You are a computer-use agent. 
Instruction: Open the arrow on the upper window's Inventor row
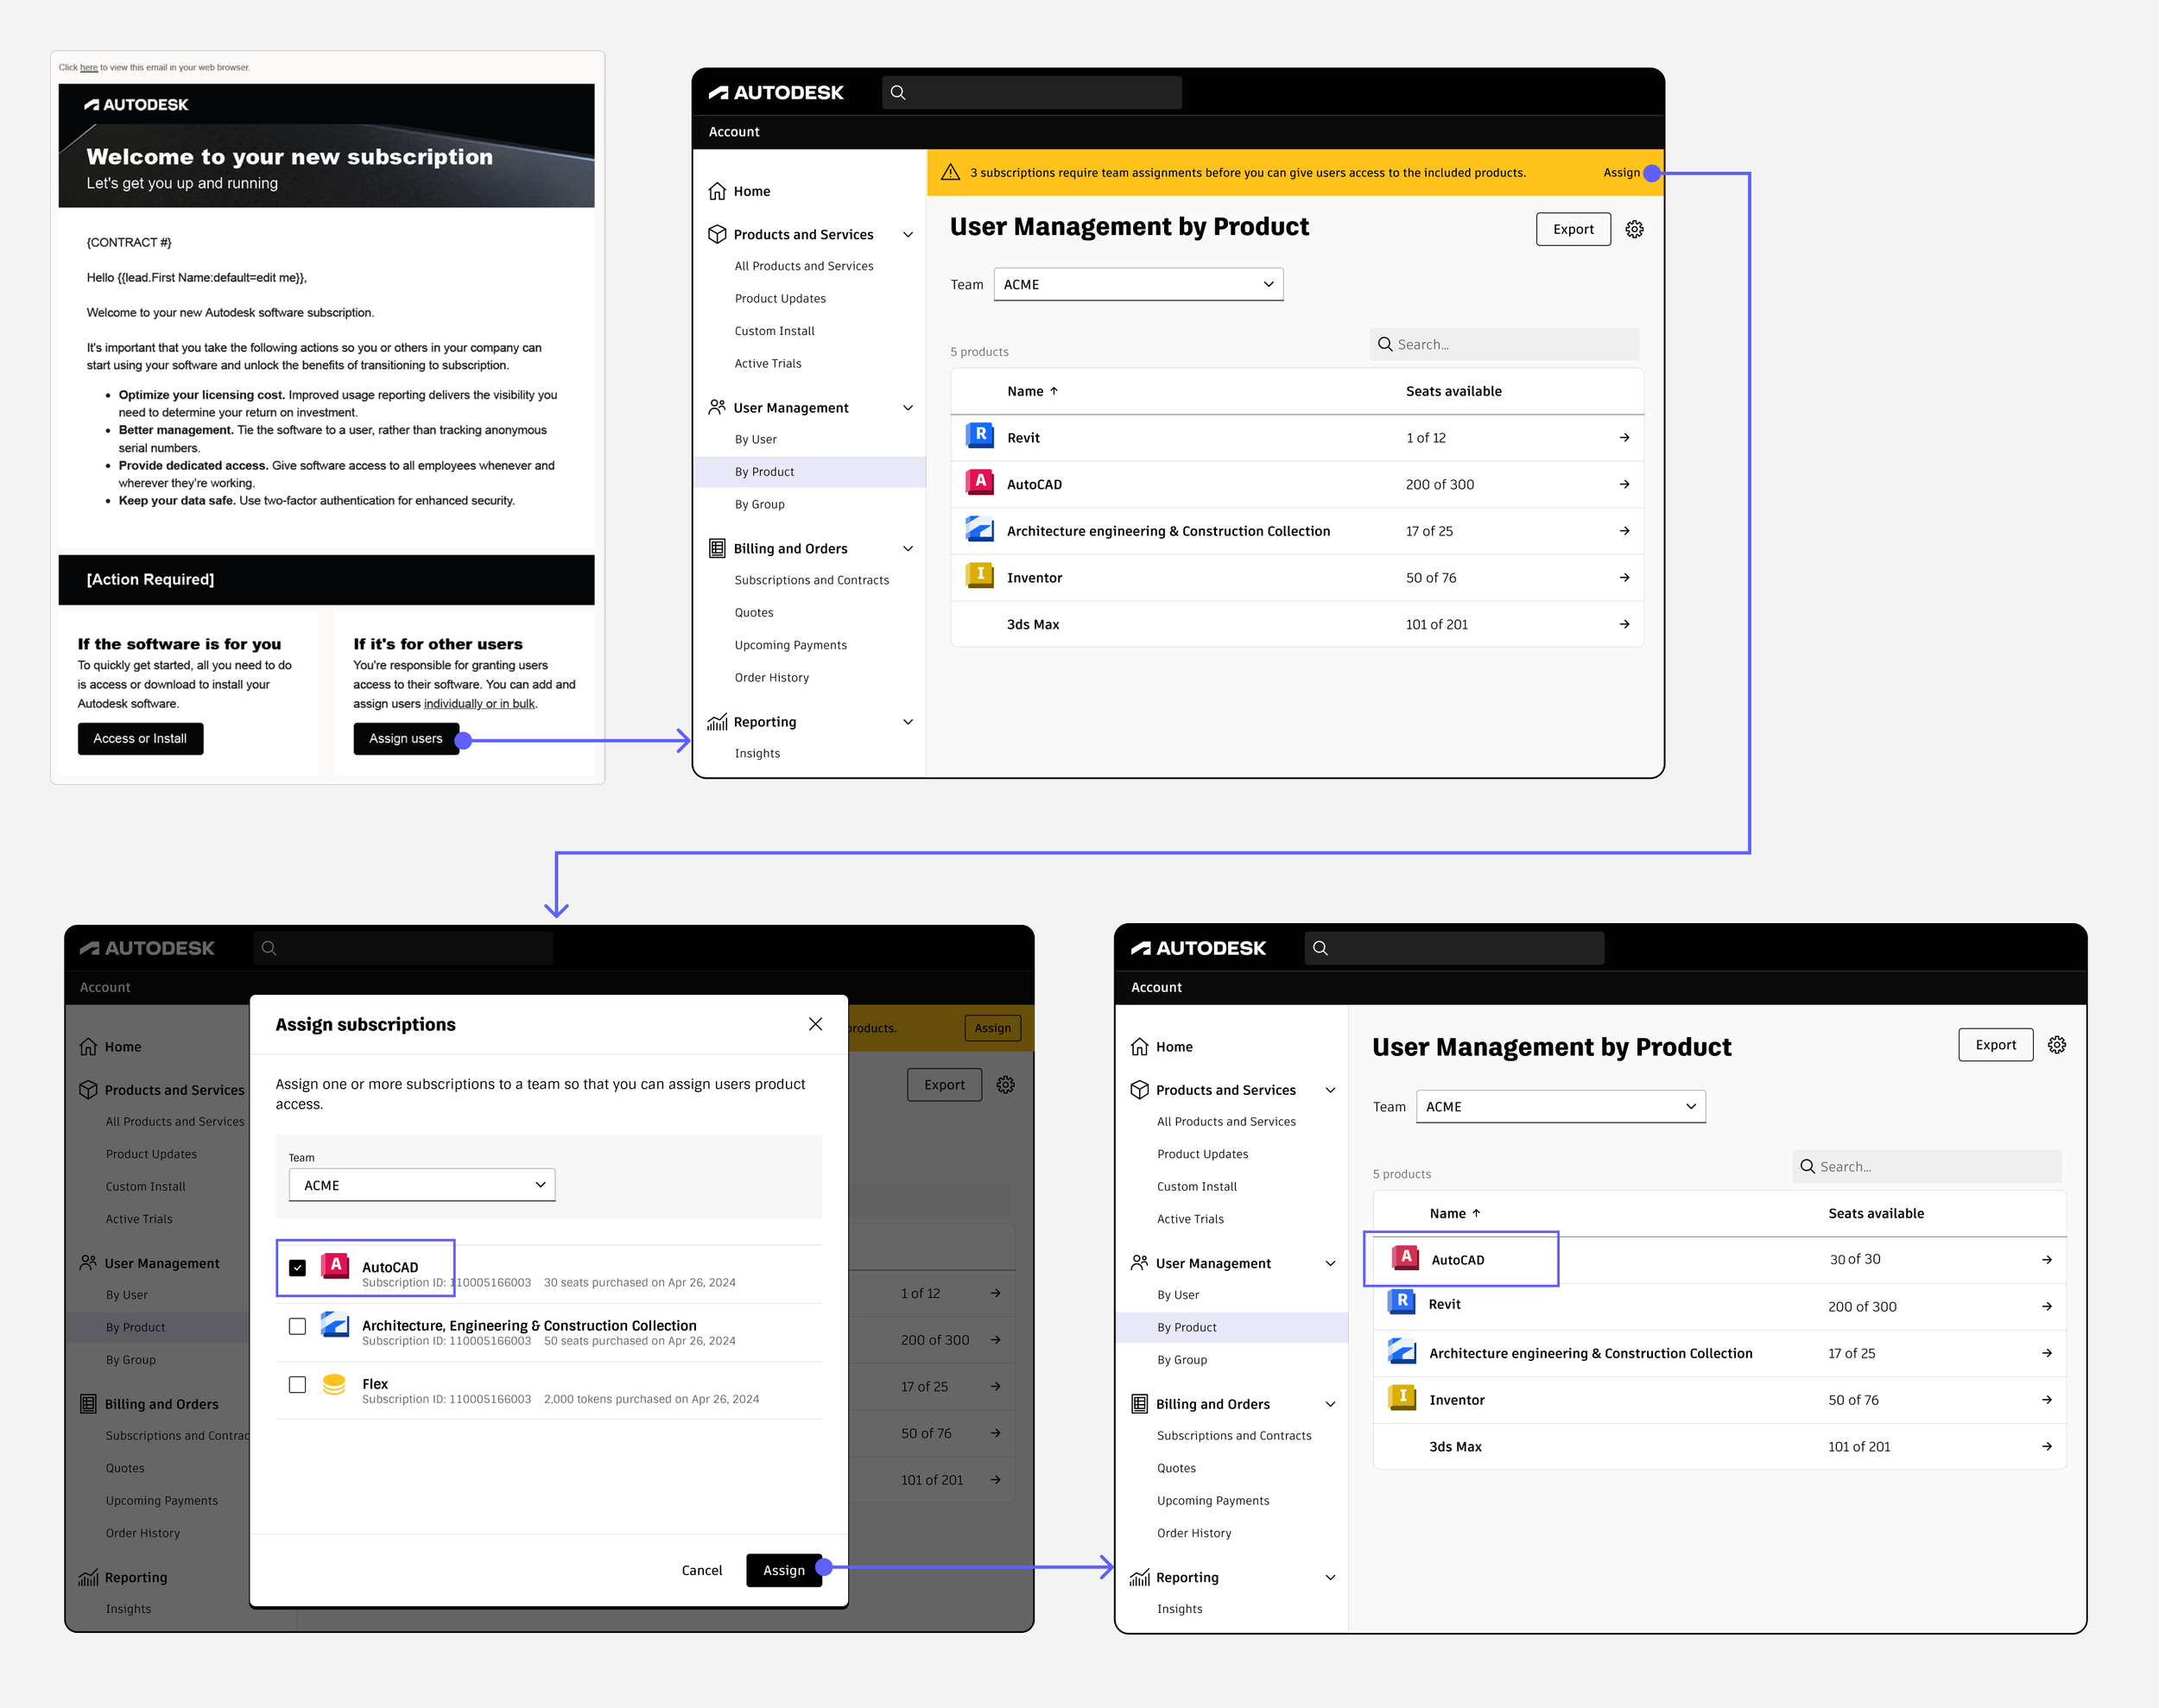[x=1624, y=577]
